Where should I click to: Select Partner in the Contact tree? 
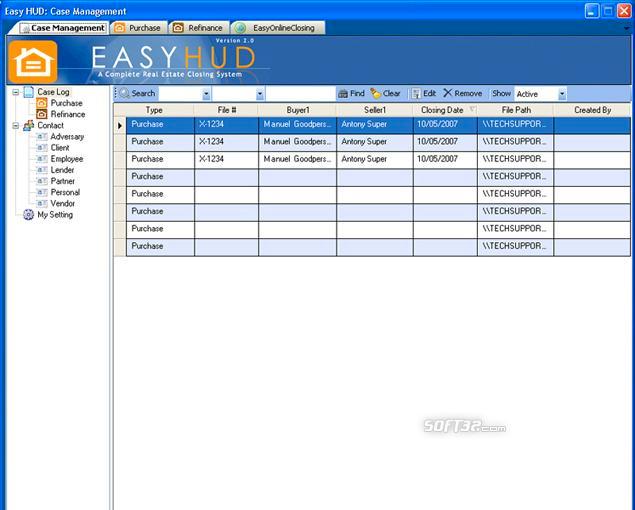click(x=62, y=181)
